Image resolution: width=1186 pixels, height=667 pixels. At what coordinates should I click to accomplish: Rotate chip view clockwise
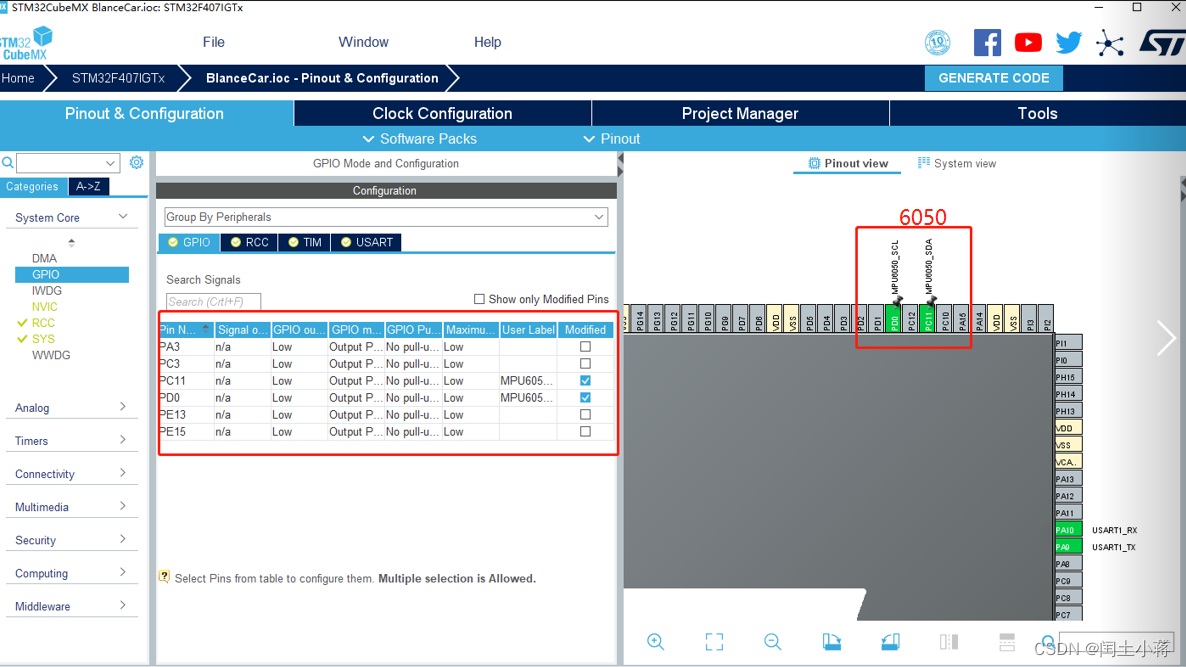tap(831, 642)
